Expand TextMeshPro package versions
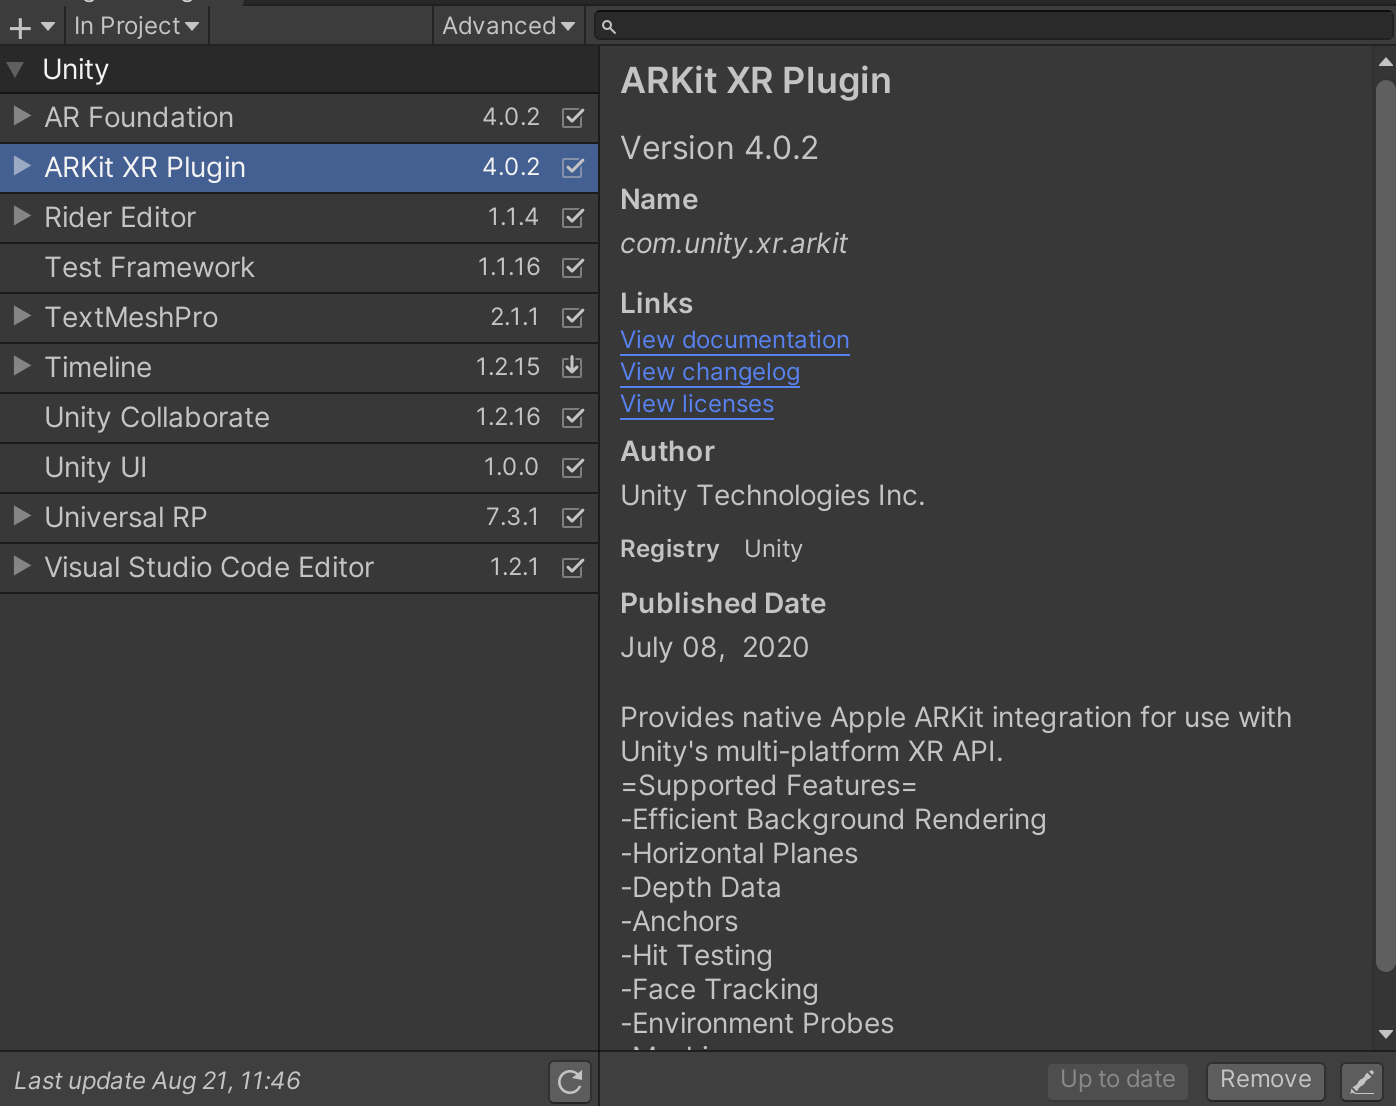The width and height of the screenshot is (1396, 1106). tap(21, 316)
